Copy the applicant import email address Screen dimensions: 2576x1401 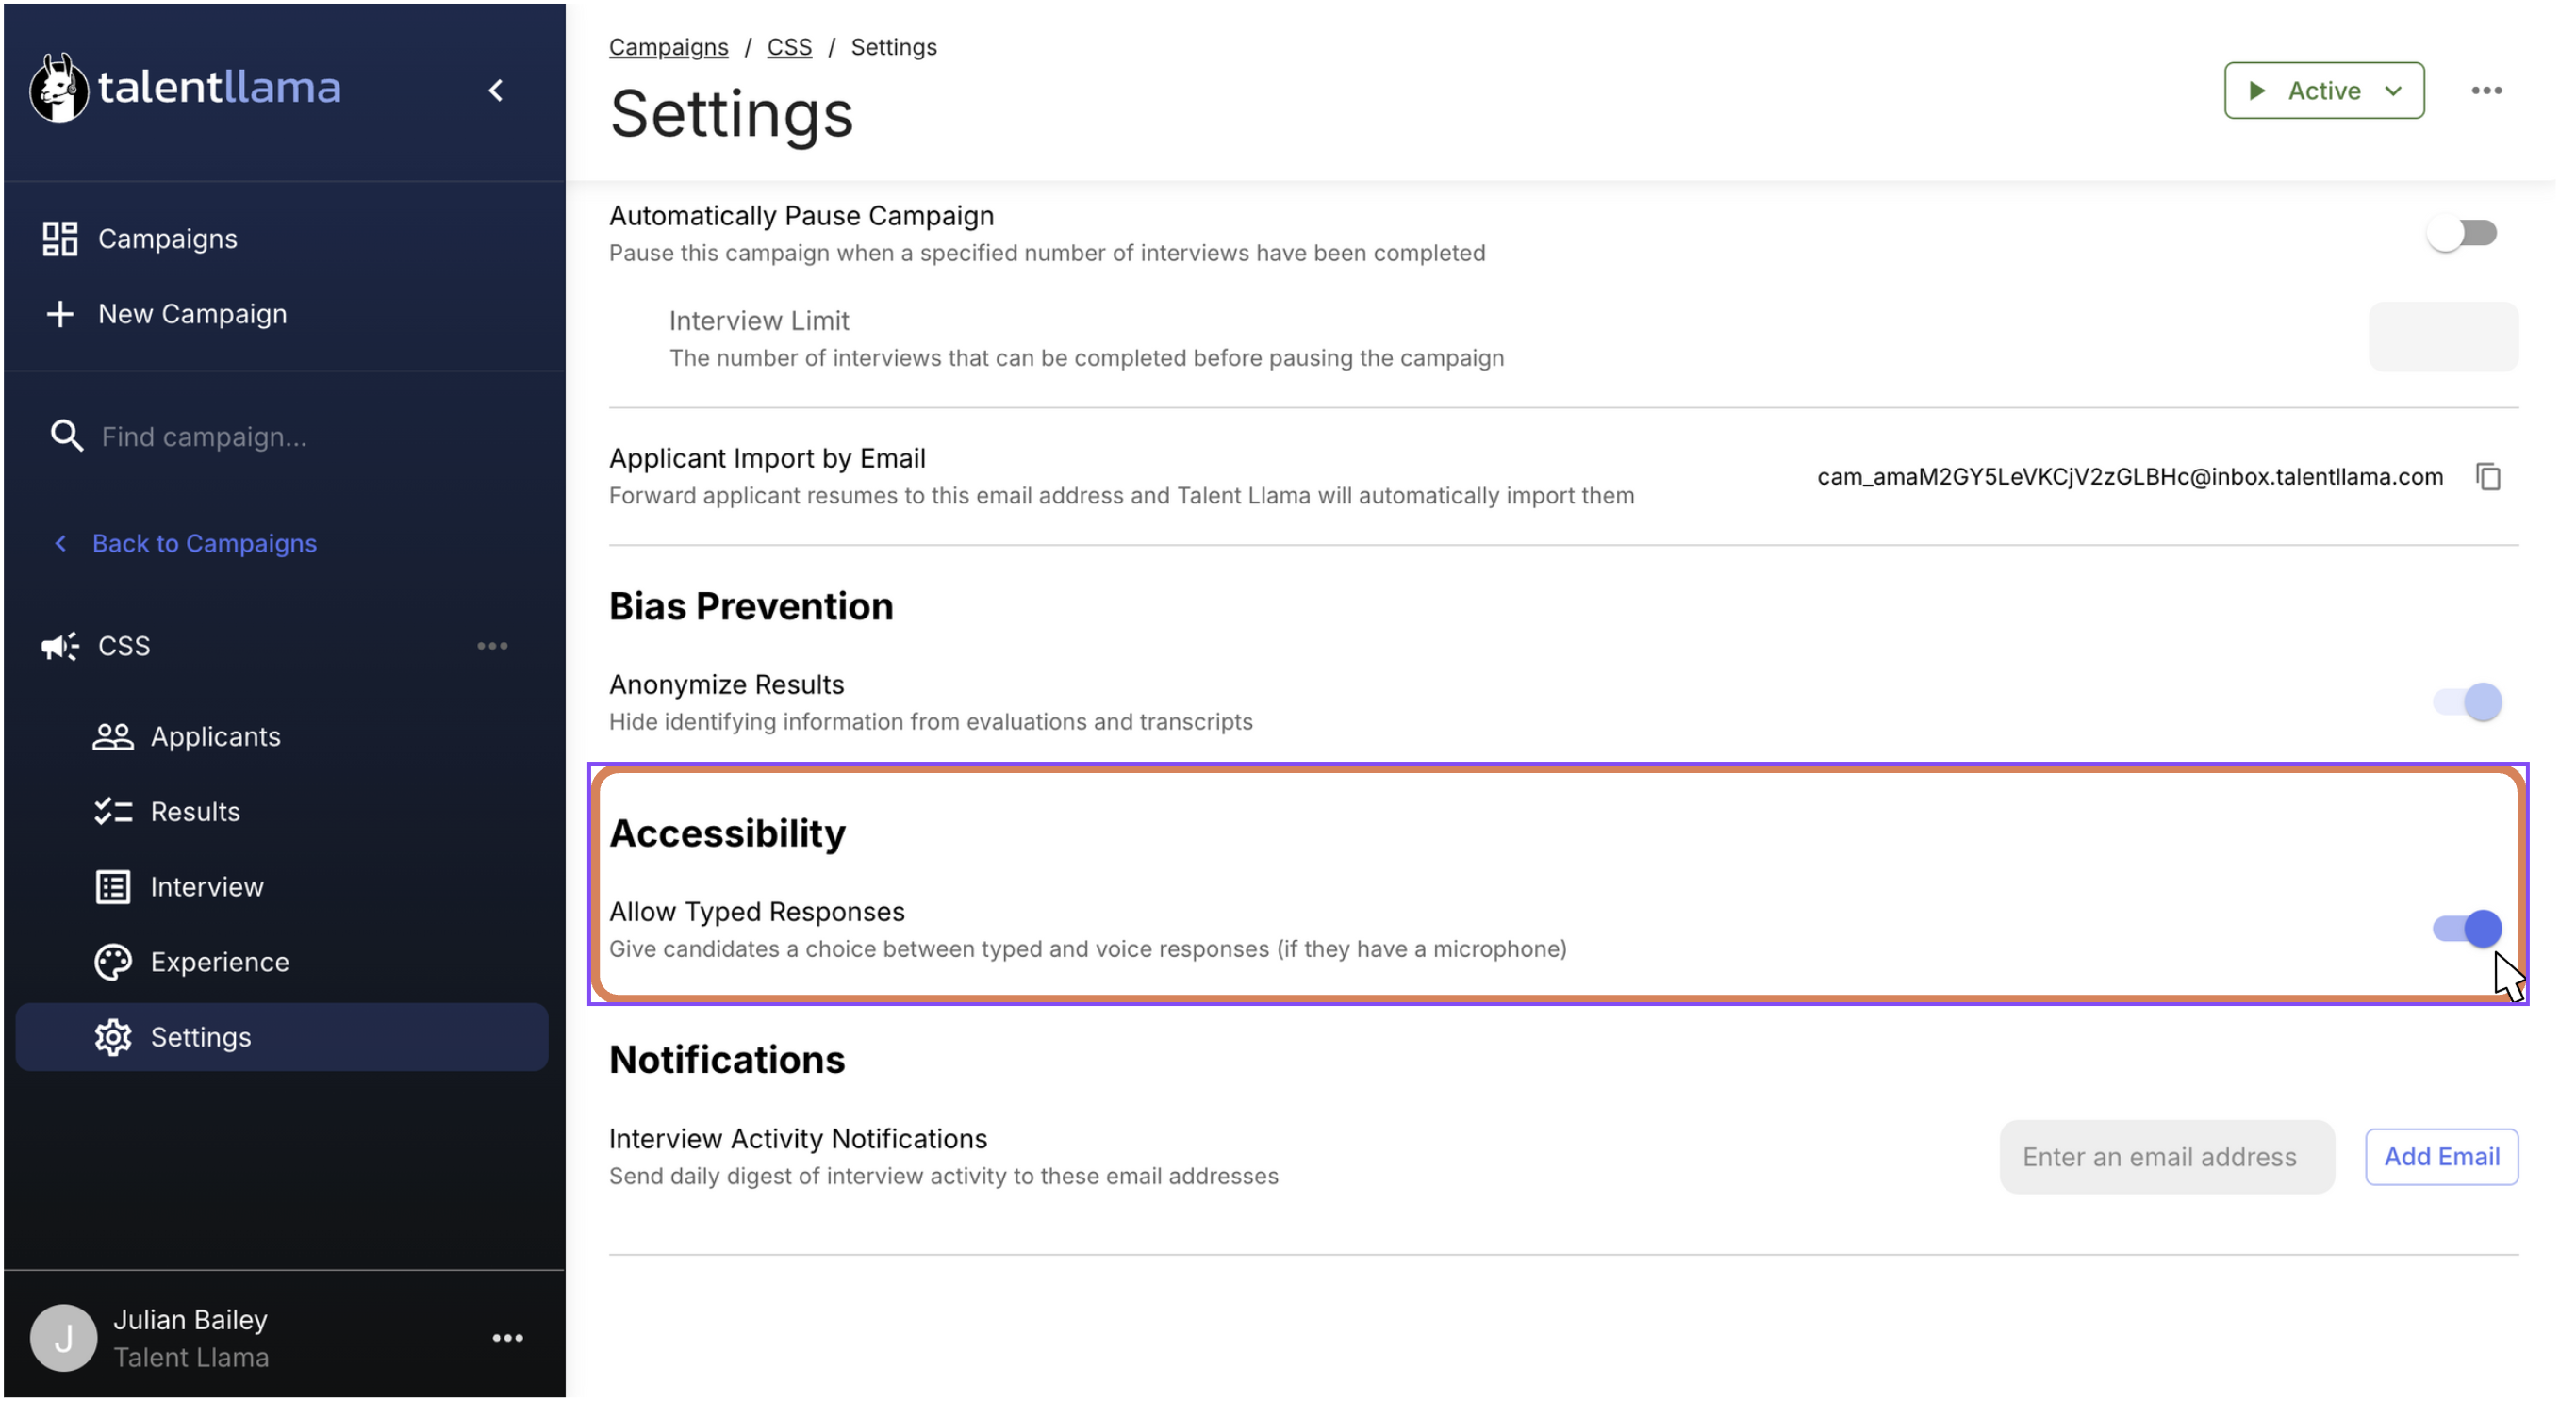point(2487,477)
